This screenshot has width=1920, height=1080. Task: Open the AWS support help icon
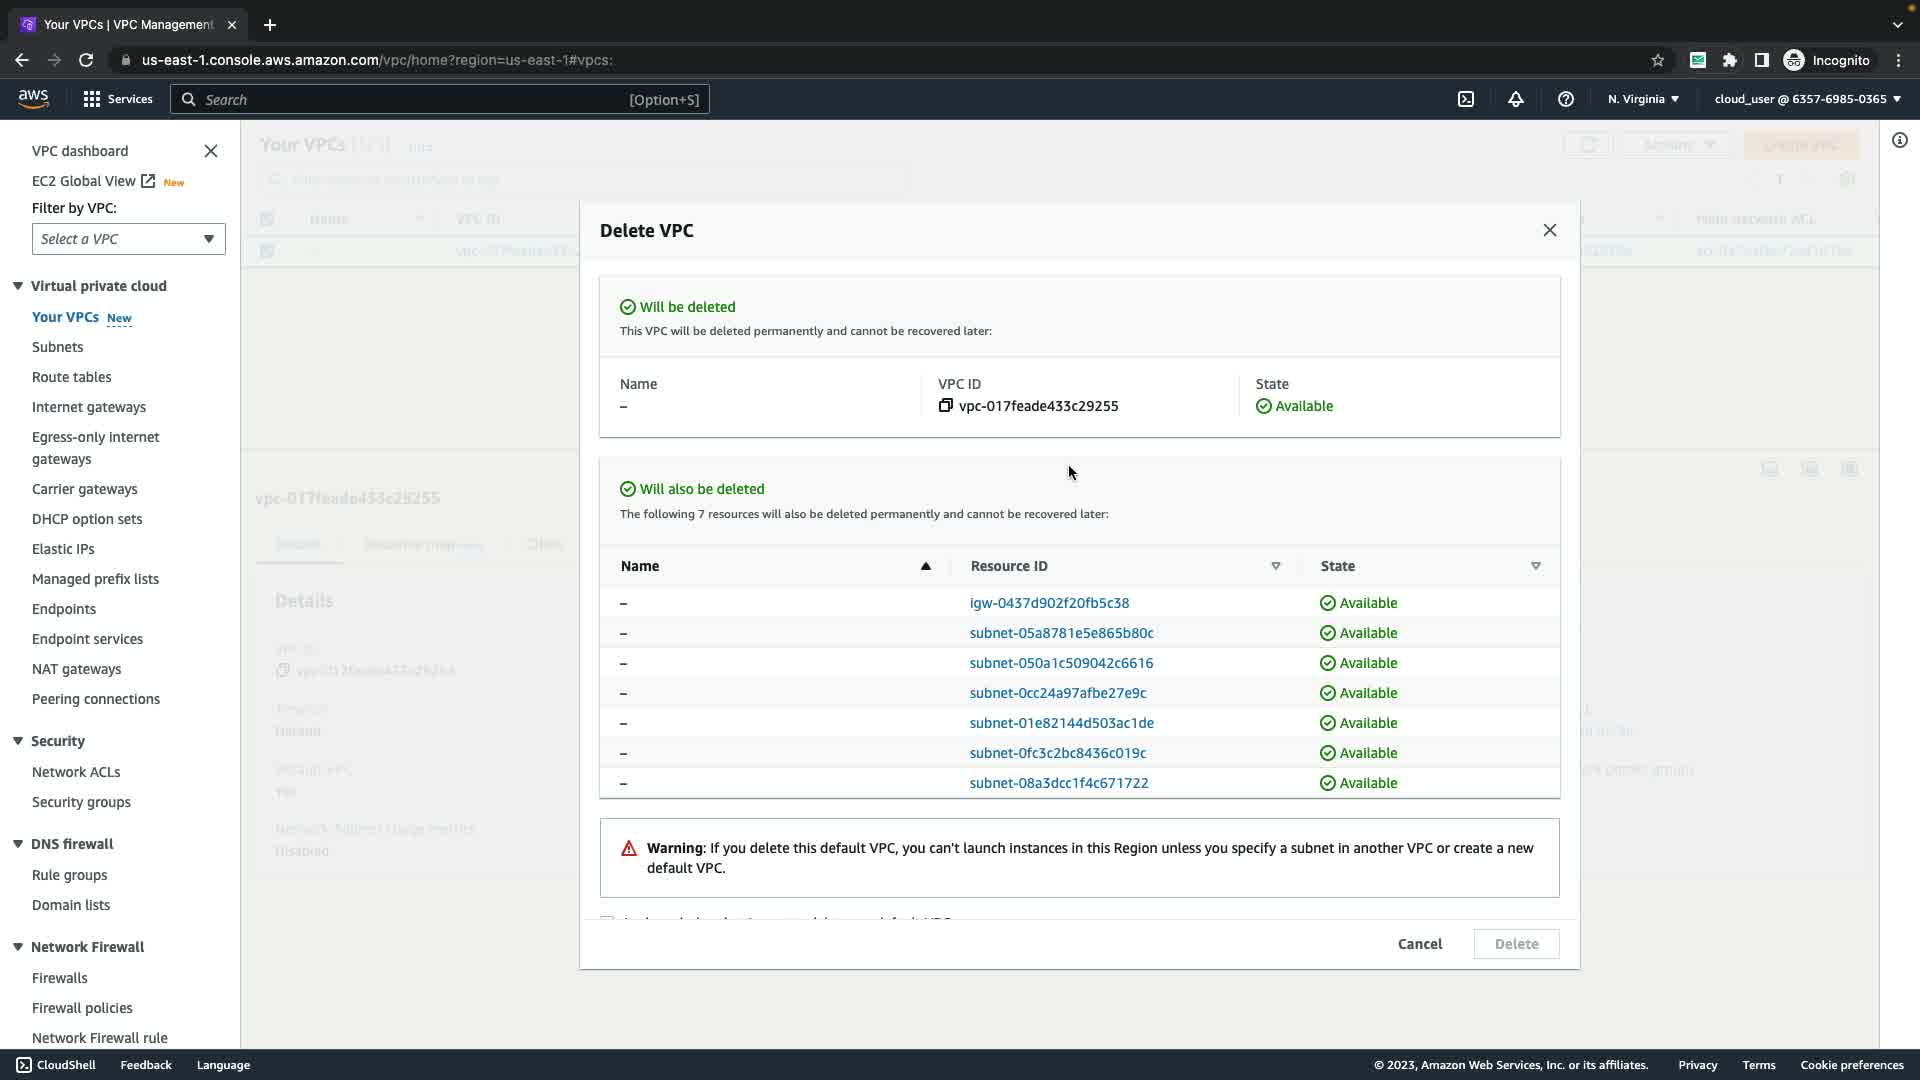pyautogui.click(x=1566, y=99)
